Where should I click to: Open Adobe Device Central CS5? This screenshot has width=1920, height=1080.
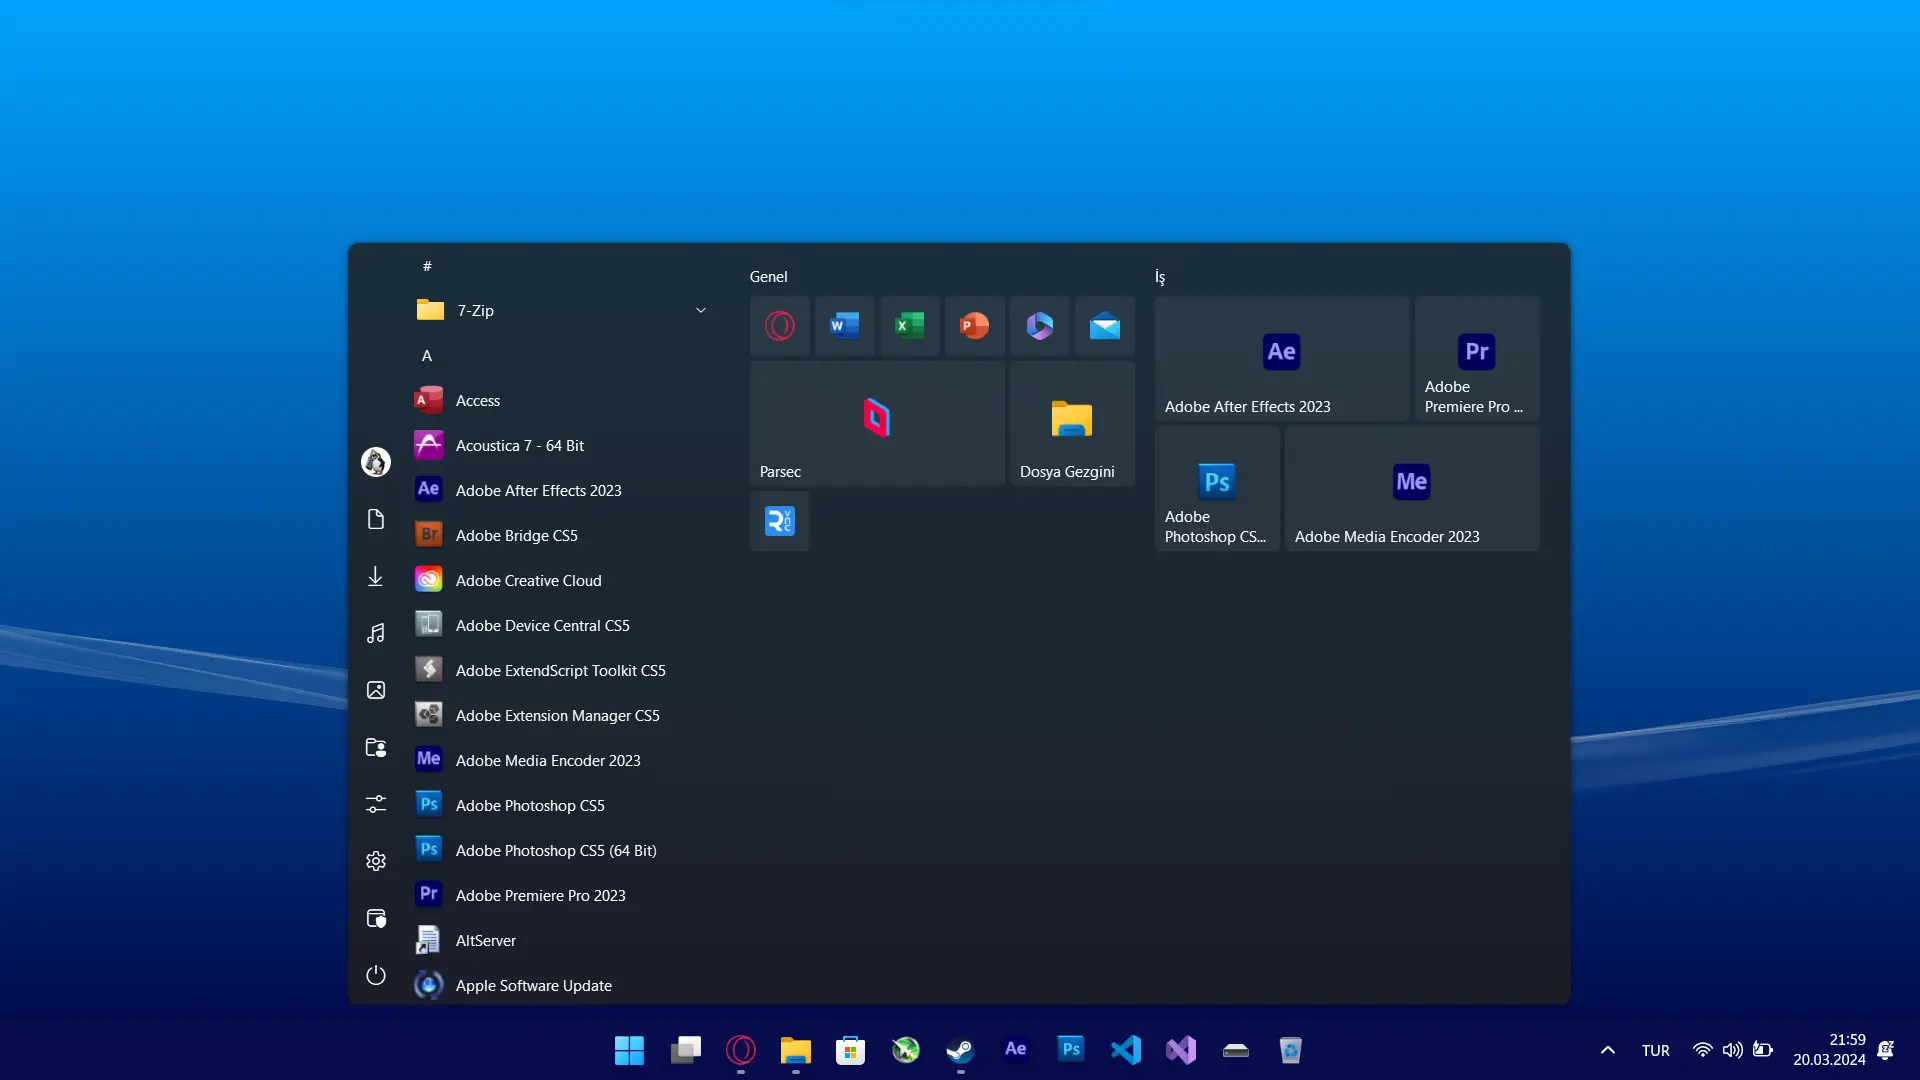pyautogui.click(x=563, y=625)
